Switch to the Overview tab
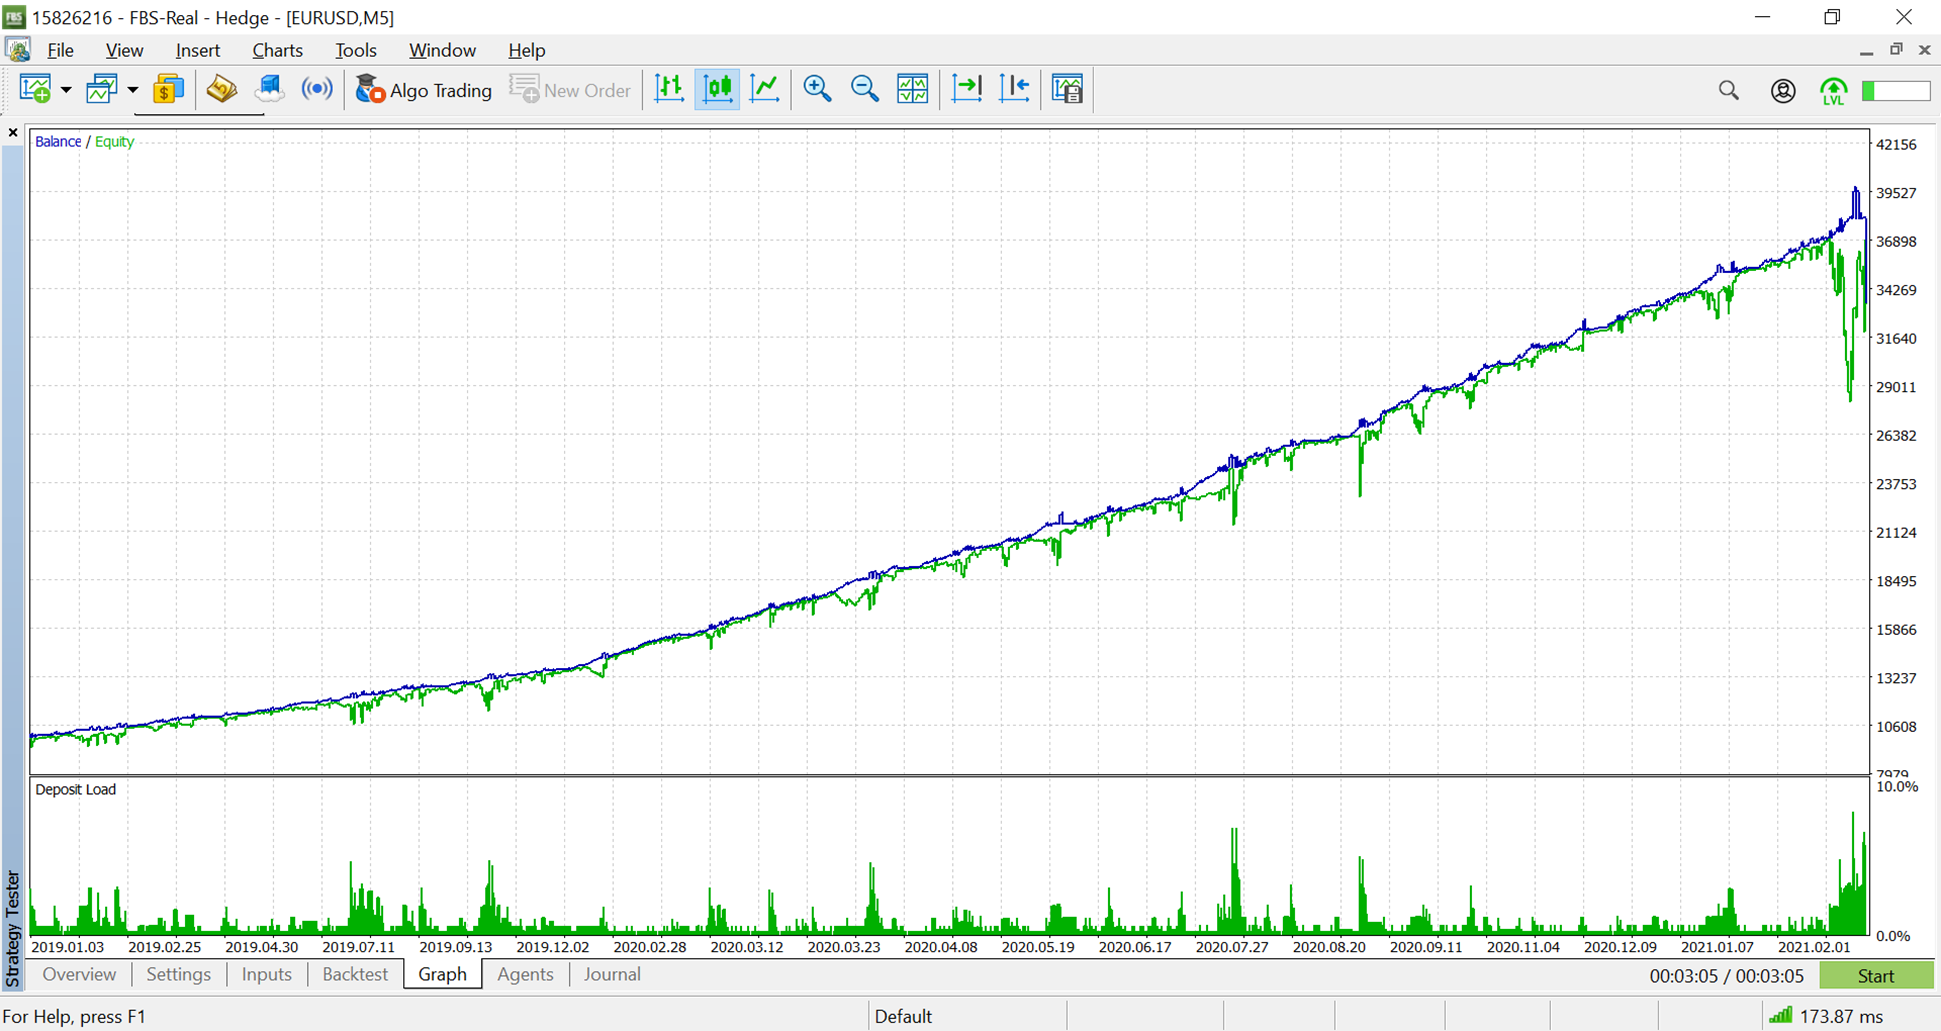1941x1031 pixels. coord(79,974)
